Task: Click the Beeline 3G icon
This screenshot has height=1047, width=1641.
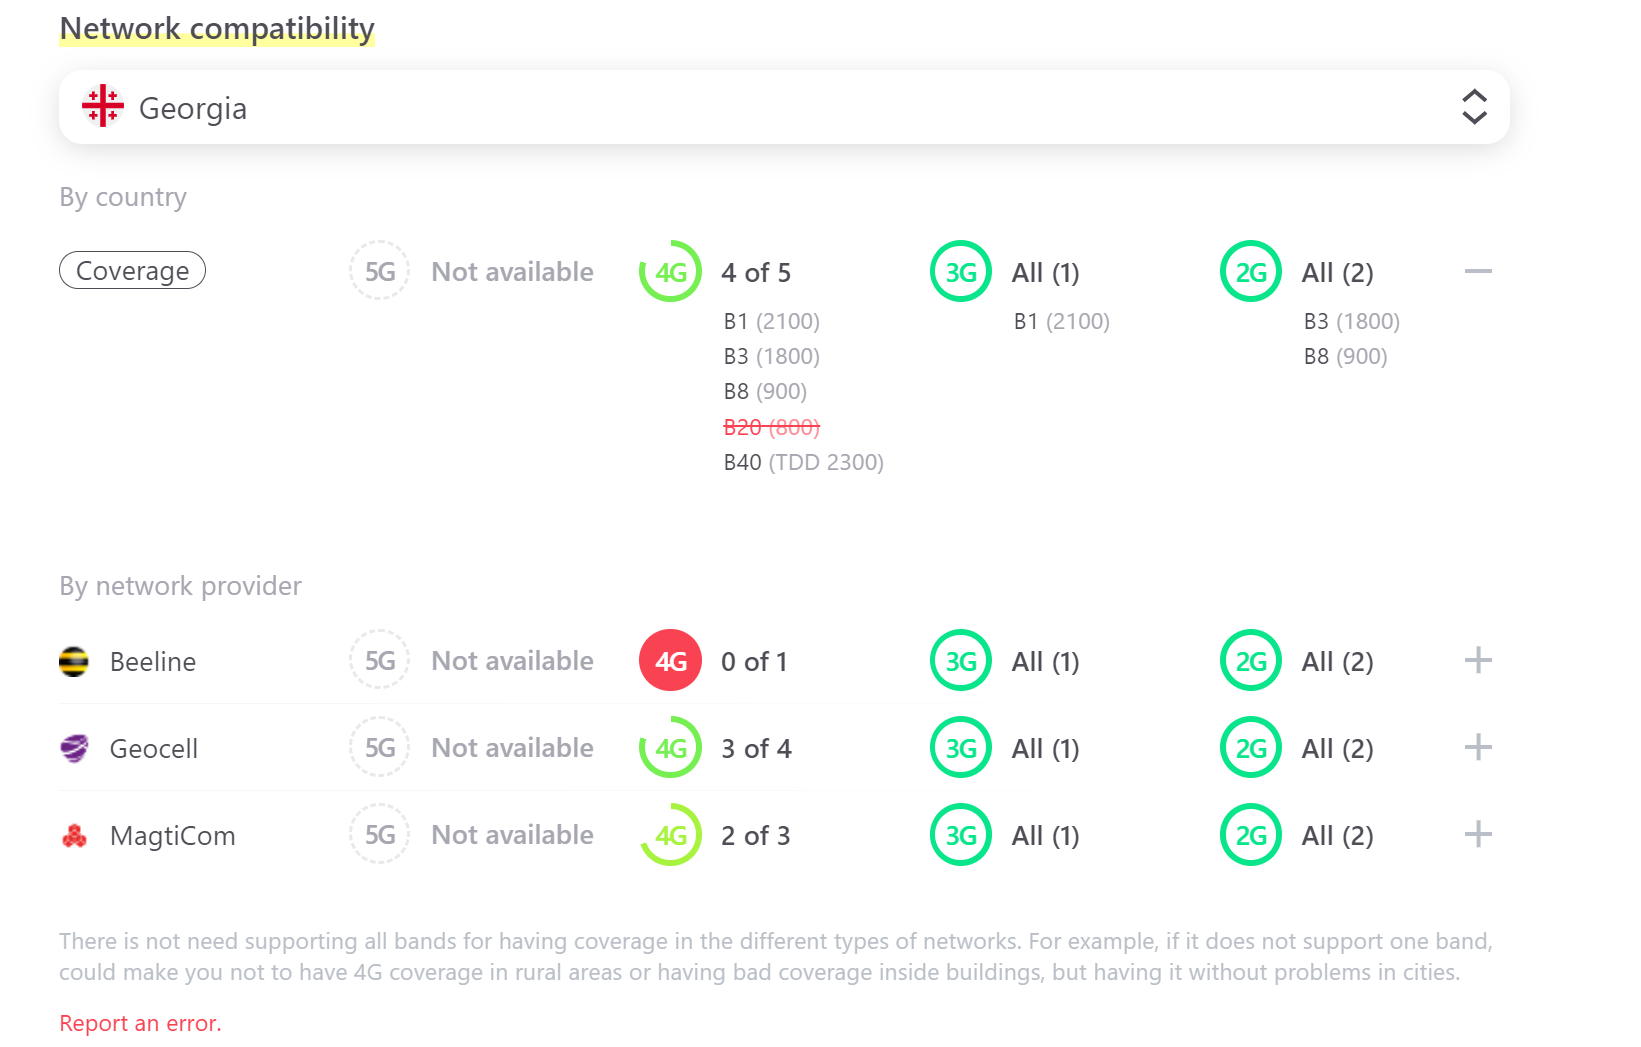Action: pos(961,661)
